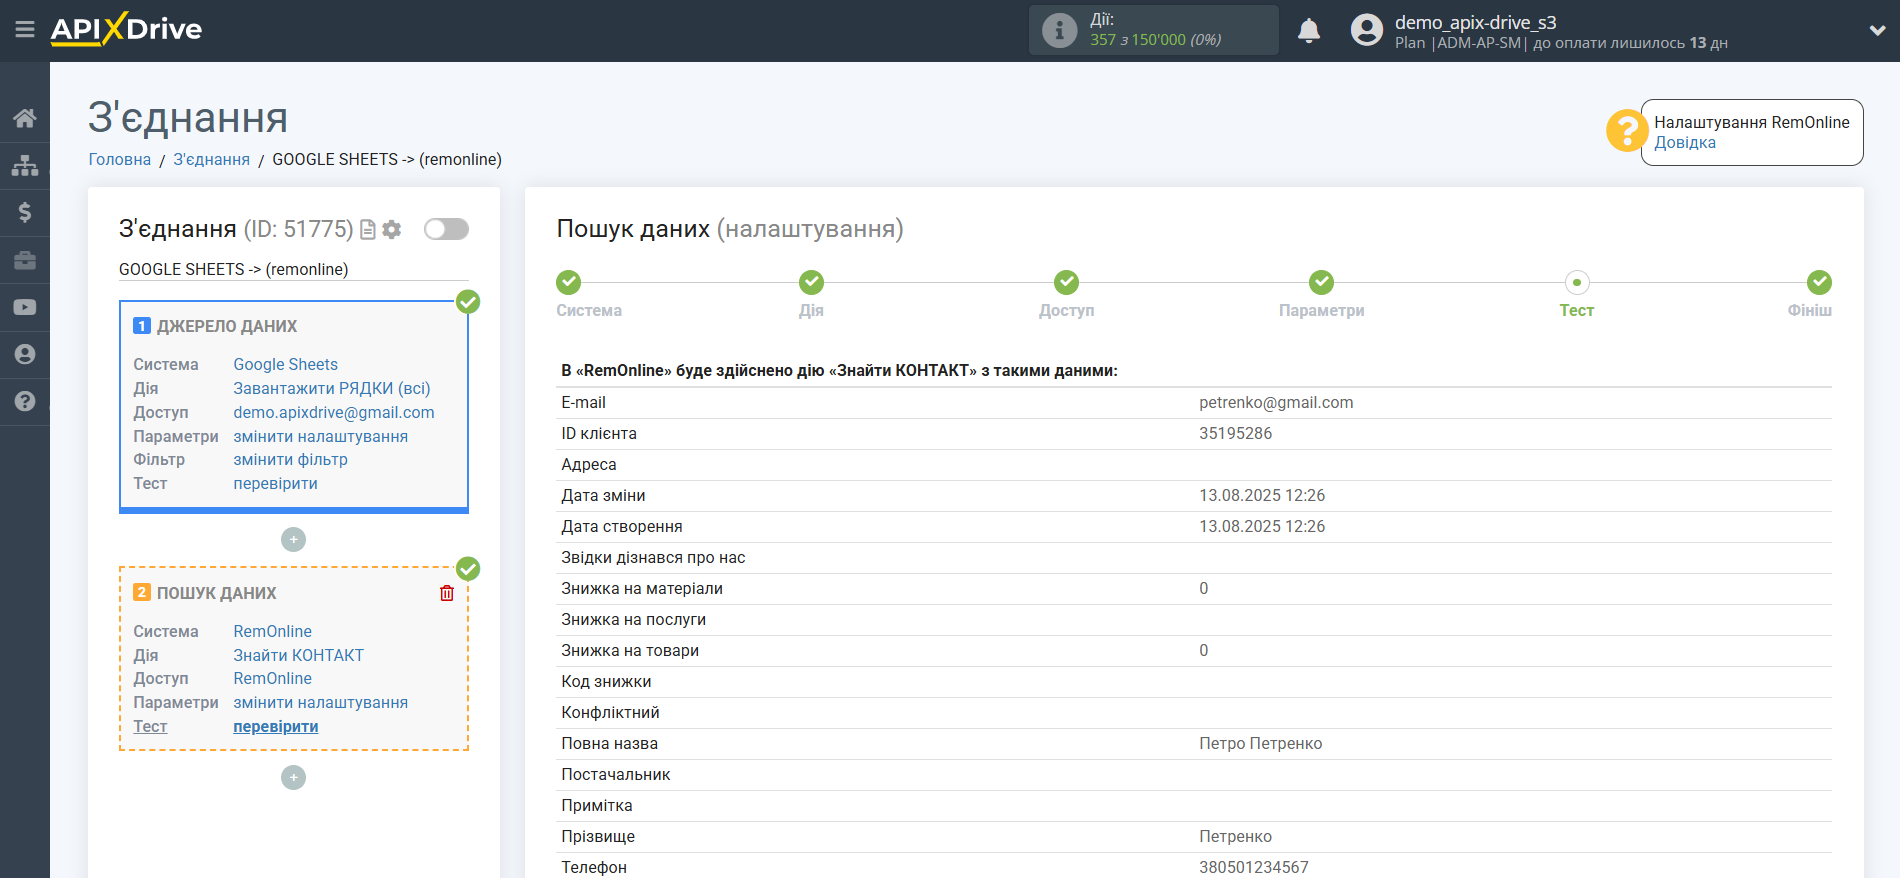The width and height of the screenshot is (1900, 878).
Task: Add a step after the data source block
Action: pos(293,540)
